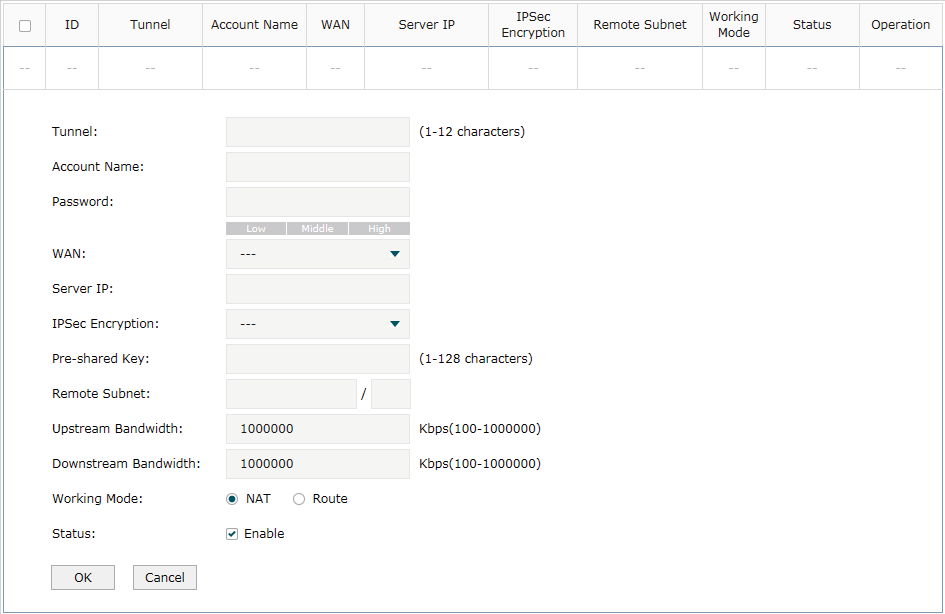Click the password strength indicator bar
The width and height of the screenshot is (945, 614).
[x=318, y=228]
